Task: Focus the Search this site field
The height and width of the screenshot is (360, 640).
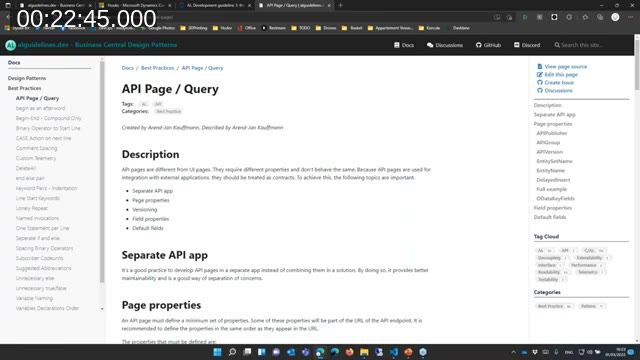Action: (x=582, y=45)
